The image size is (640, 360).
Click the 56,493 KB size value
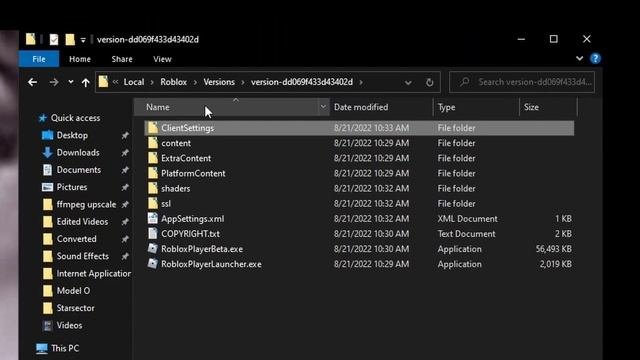click(x=553, y=249)
